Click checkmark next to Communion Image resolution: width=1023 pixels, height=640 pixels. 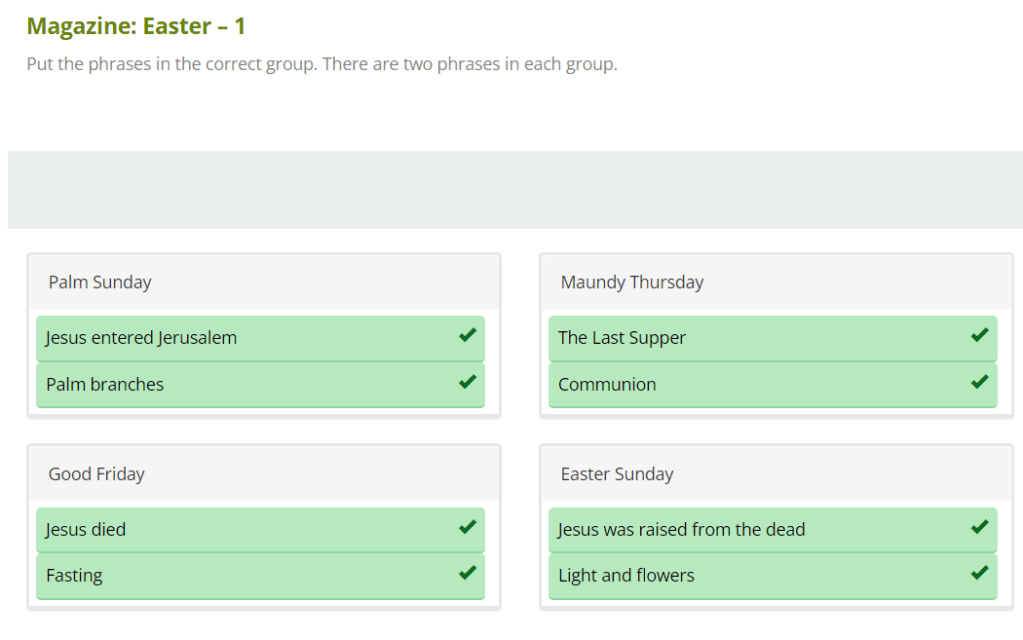coord(979,382)
